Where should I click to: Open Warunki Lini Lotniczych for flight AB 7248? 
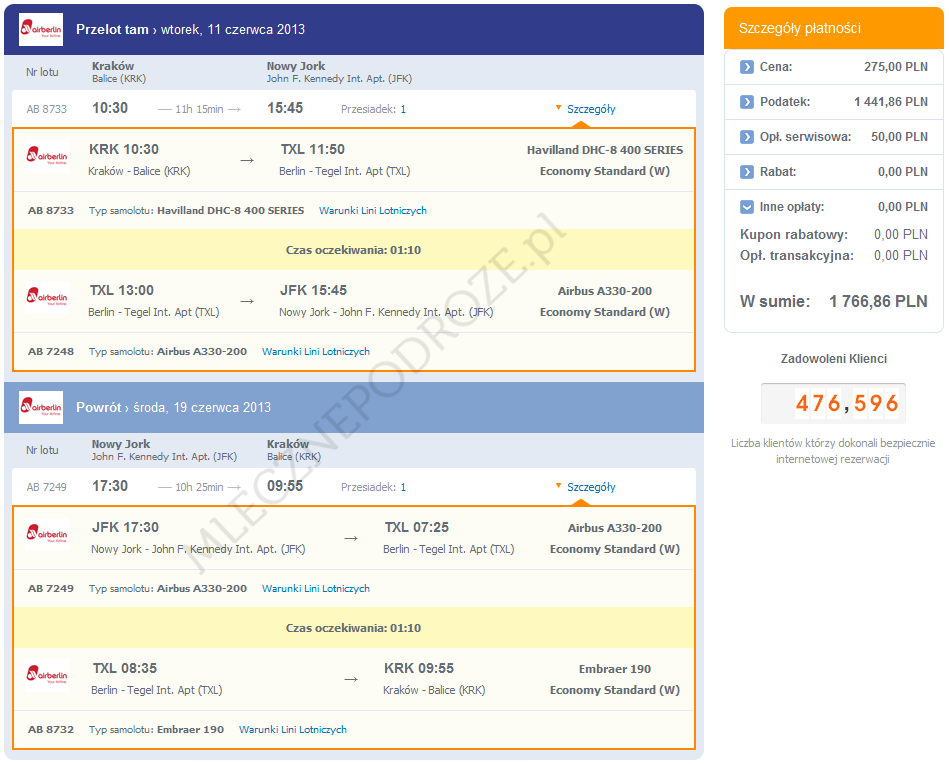pyautogui.click(x=316, y=352)
